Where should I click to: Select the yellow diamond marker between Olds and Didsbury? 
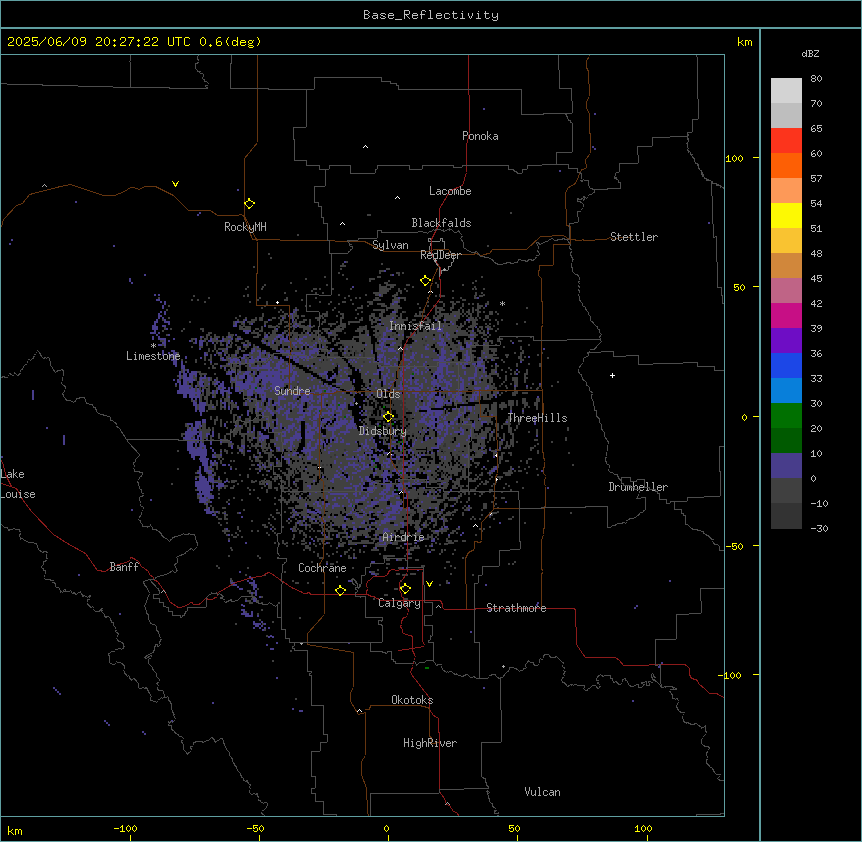388,417
